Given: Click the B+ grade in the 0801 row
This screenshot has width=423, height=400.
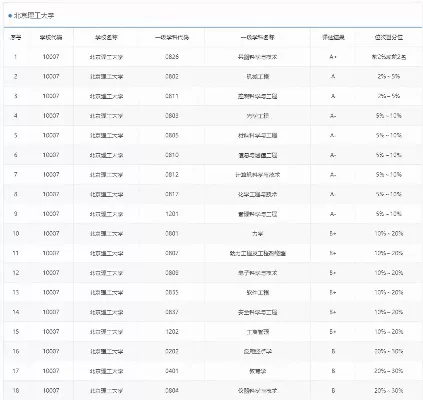Looking at the screenshot, I should tap(333, 234).
